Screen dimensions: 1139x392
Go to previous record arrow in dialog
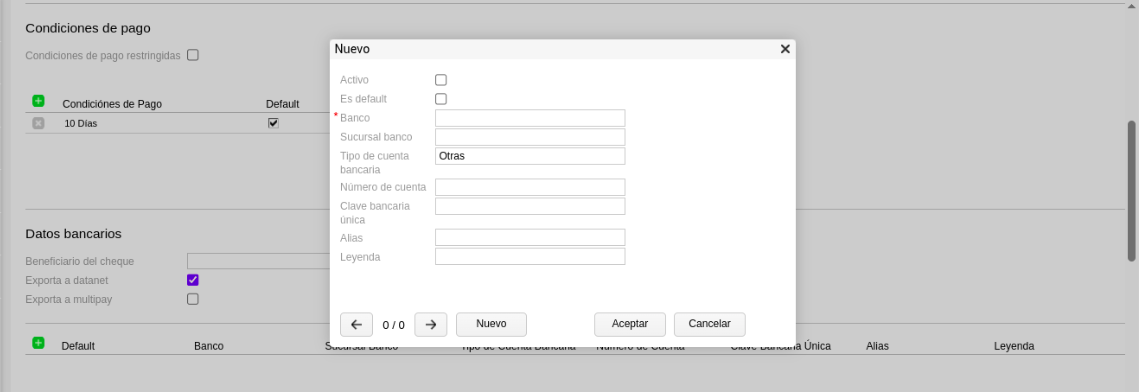tap(356, 324)
